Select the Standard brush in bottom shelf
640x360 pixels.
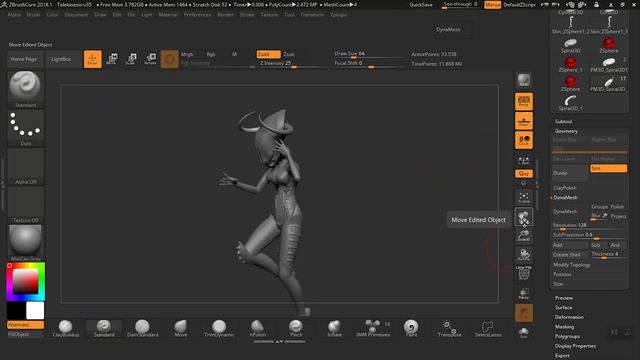click(x=104, y=329)
